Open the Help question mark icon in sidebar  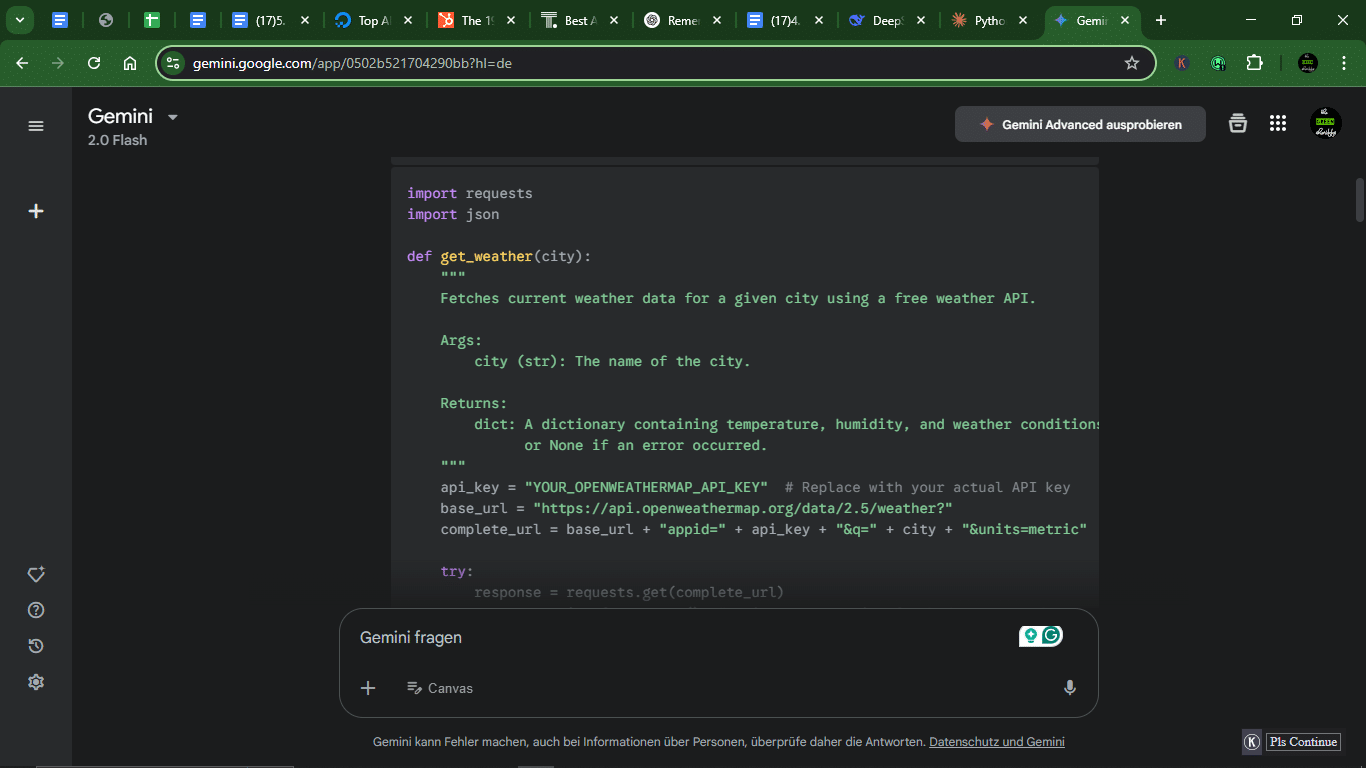(x=36, y=610)
